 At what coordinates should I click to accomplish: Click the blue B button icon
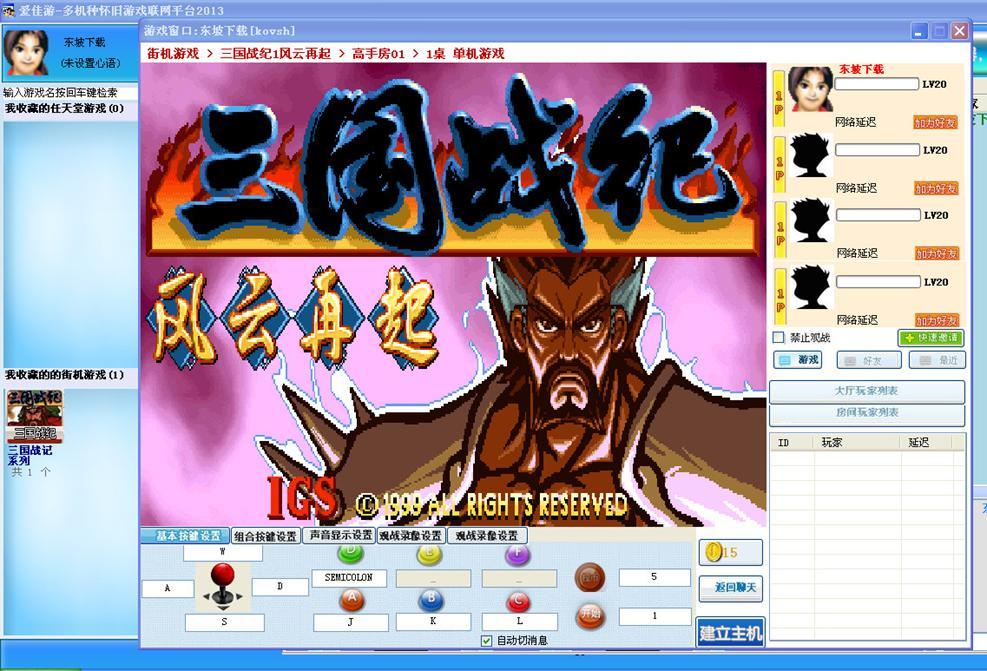pos(431,601)
